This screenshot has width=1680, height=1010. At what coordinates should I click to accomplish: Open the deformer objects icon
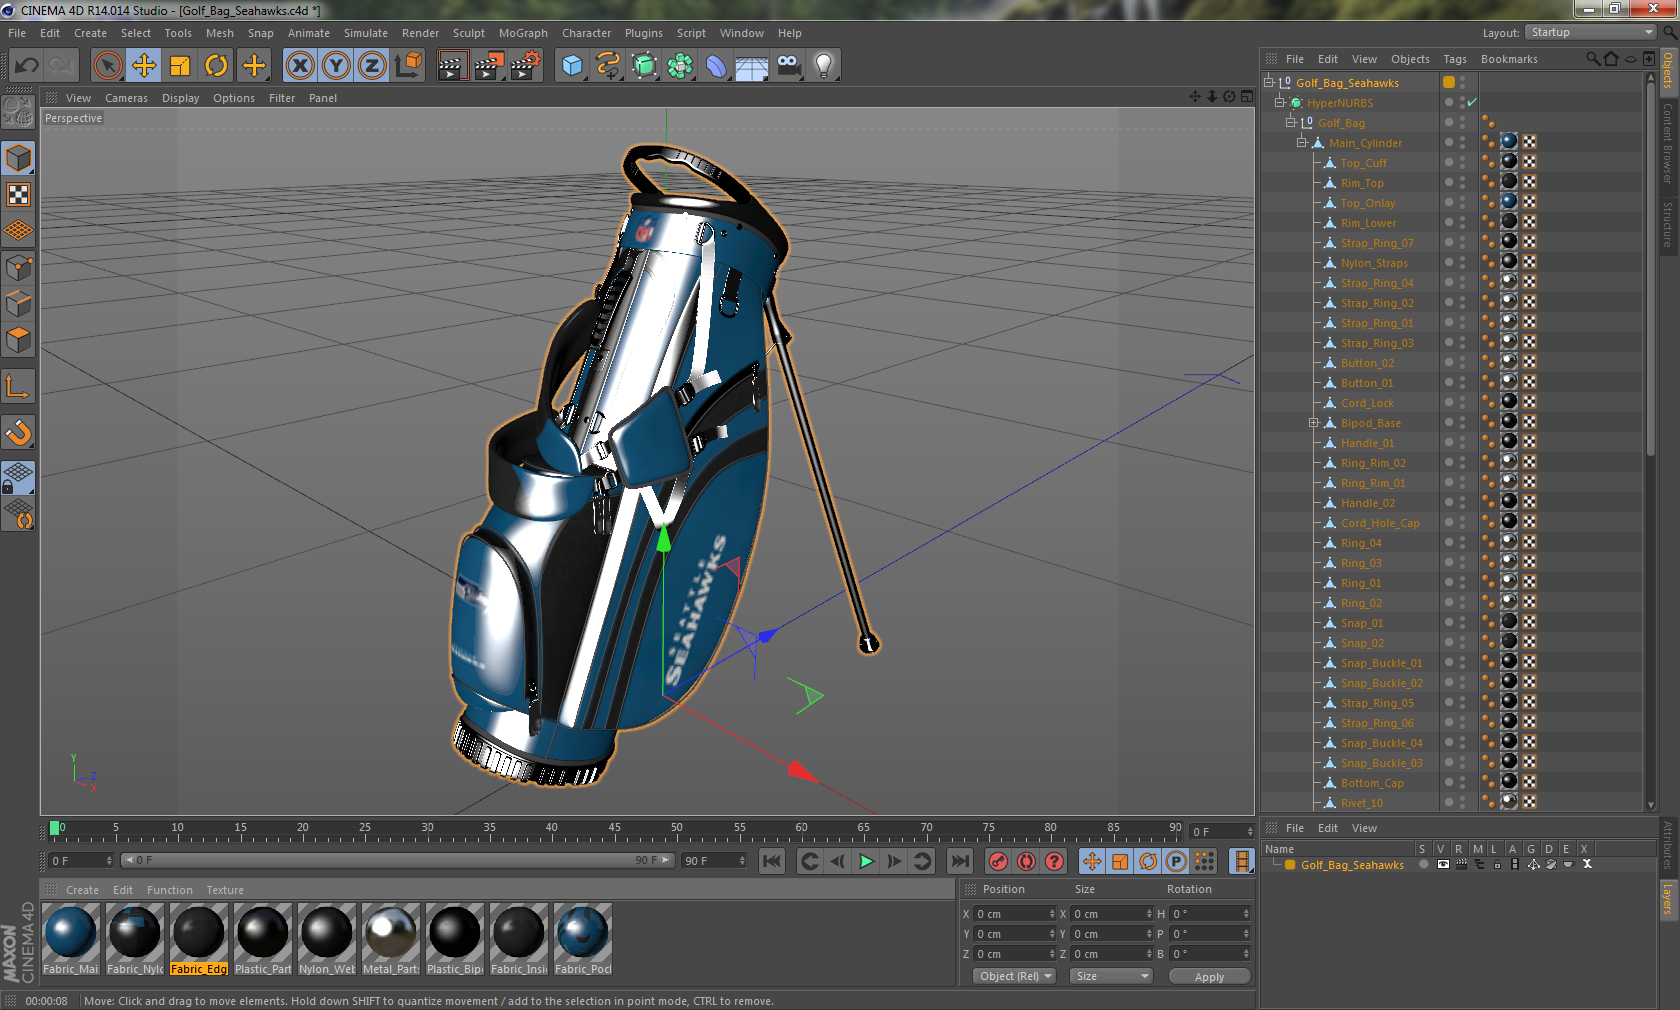716,66
